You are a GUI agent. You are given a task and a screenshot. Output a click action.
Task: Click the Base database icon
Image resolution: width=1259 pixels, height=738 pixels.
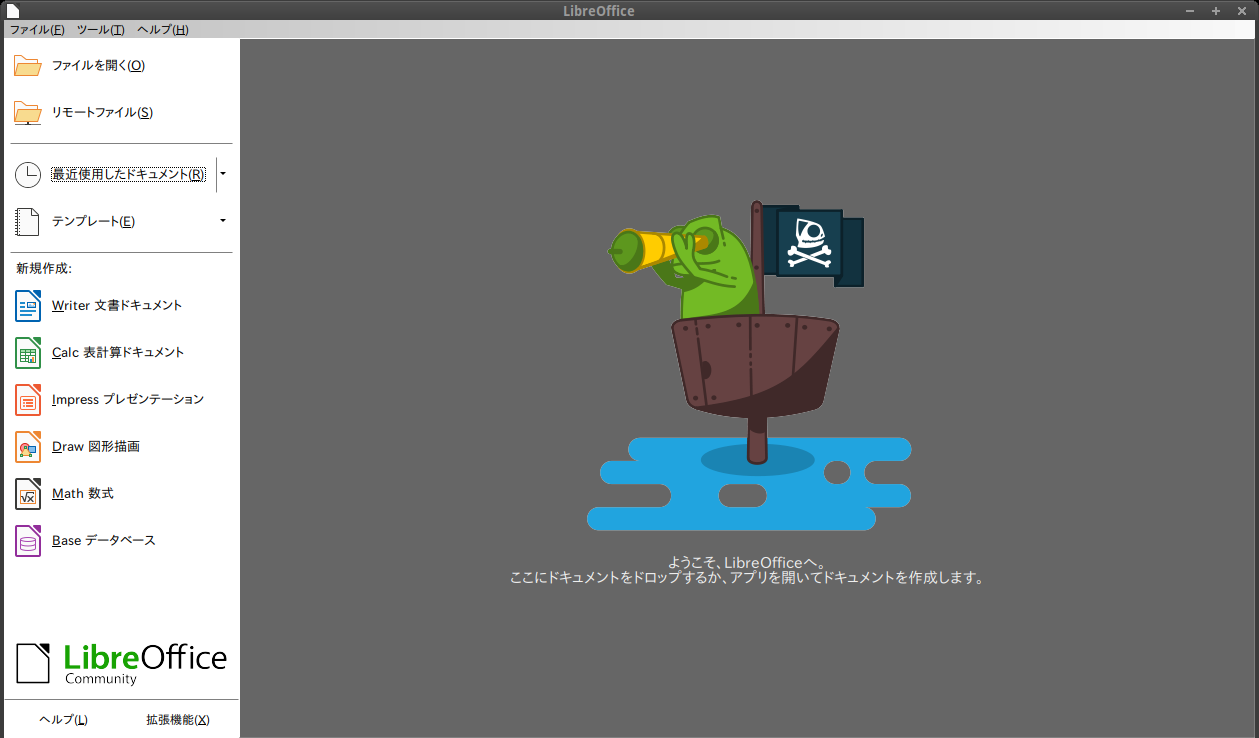(28, 540)
